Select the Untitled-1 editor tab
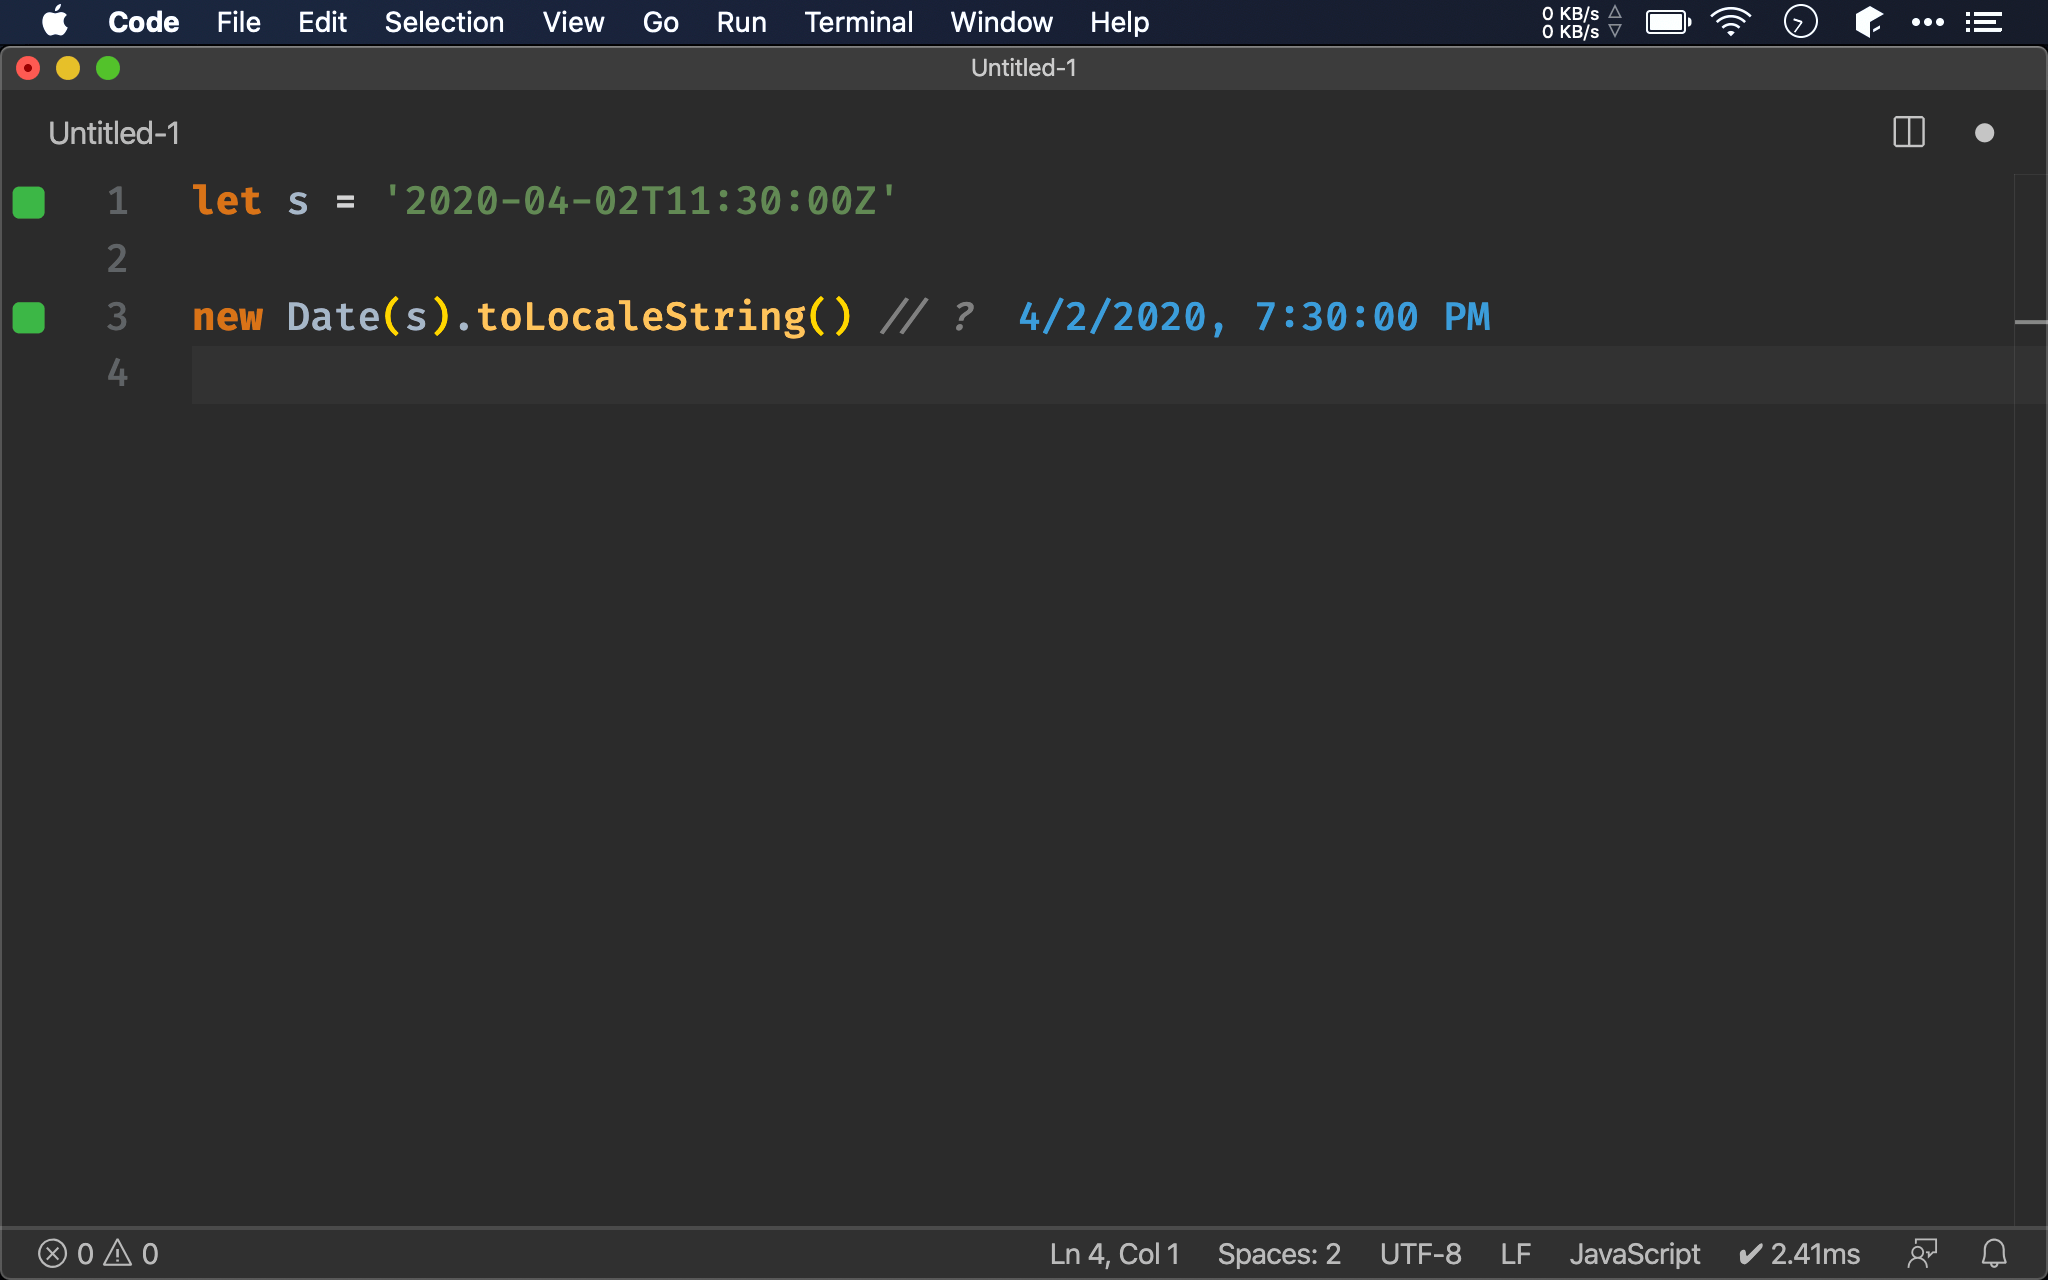 pyautogui.click(x=114, y=133)
